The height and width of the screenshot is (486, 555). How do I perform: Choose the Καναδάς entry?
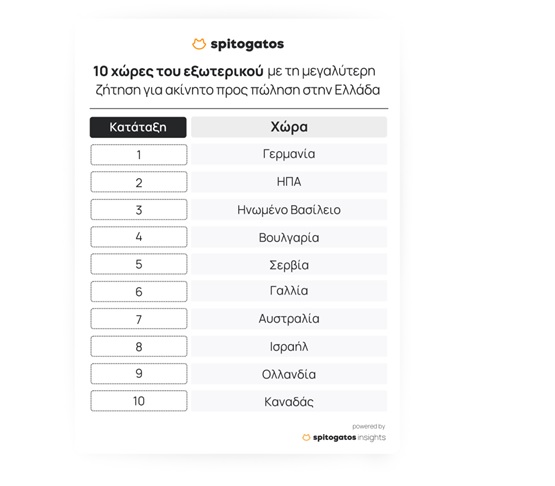click(289, 401)
